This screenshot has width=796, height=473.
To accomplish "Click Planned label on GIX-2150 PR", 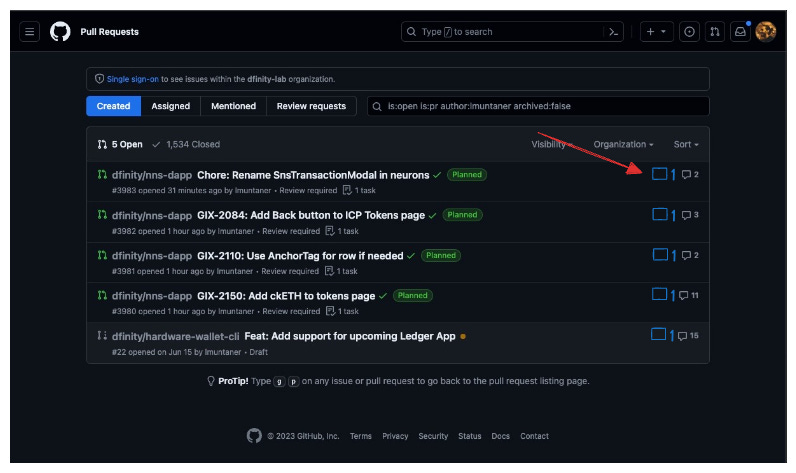I will 412,295.
